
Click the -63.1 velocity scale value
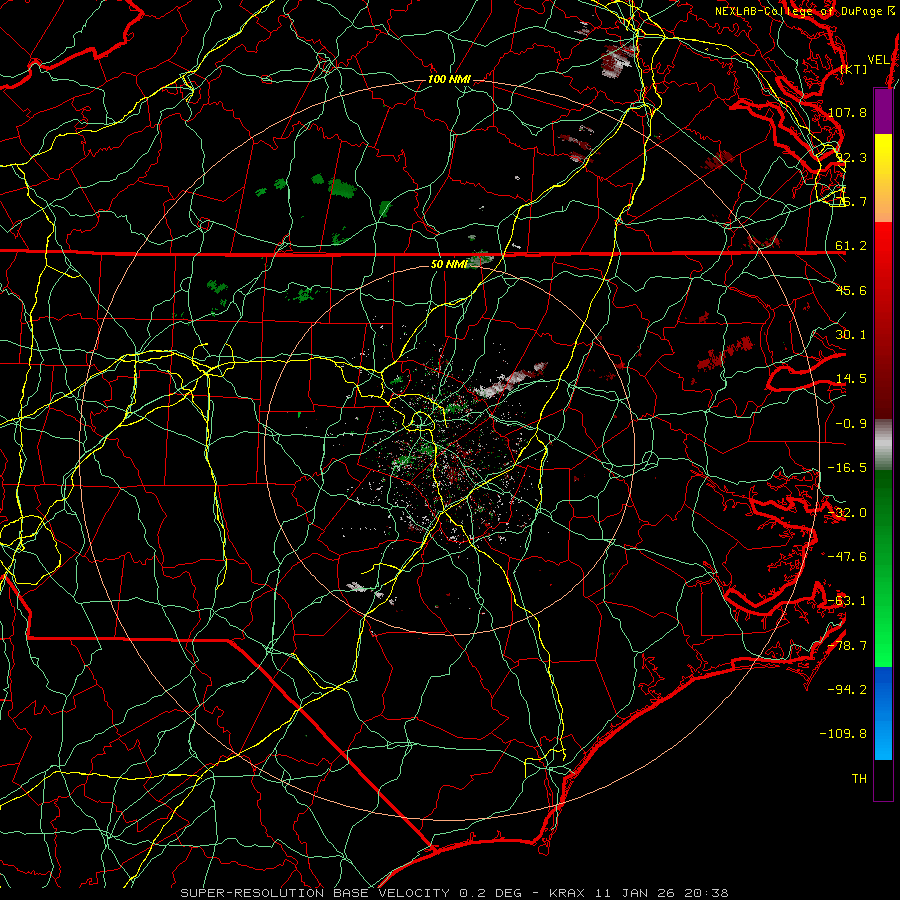847,601
